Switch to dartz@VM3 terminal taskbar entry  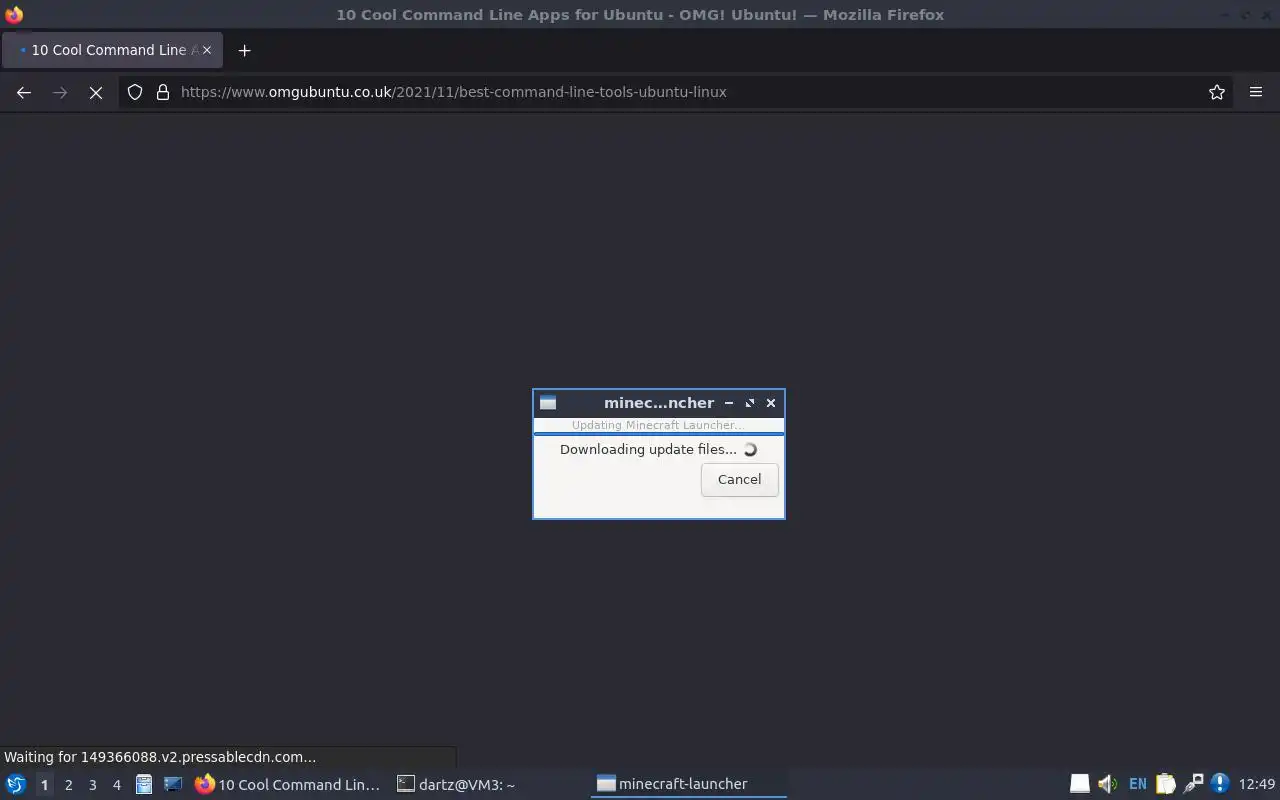[x=488, y=785]
